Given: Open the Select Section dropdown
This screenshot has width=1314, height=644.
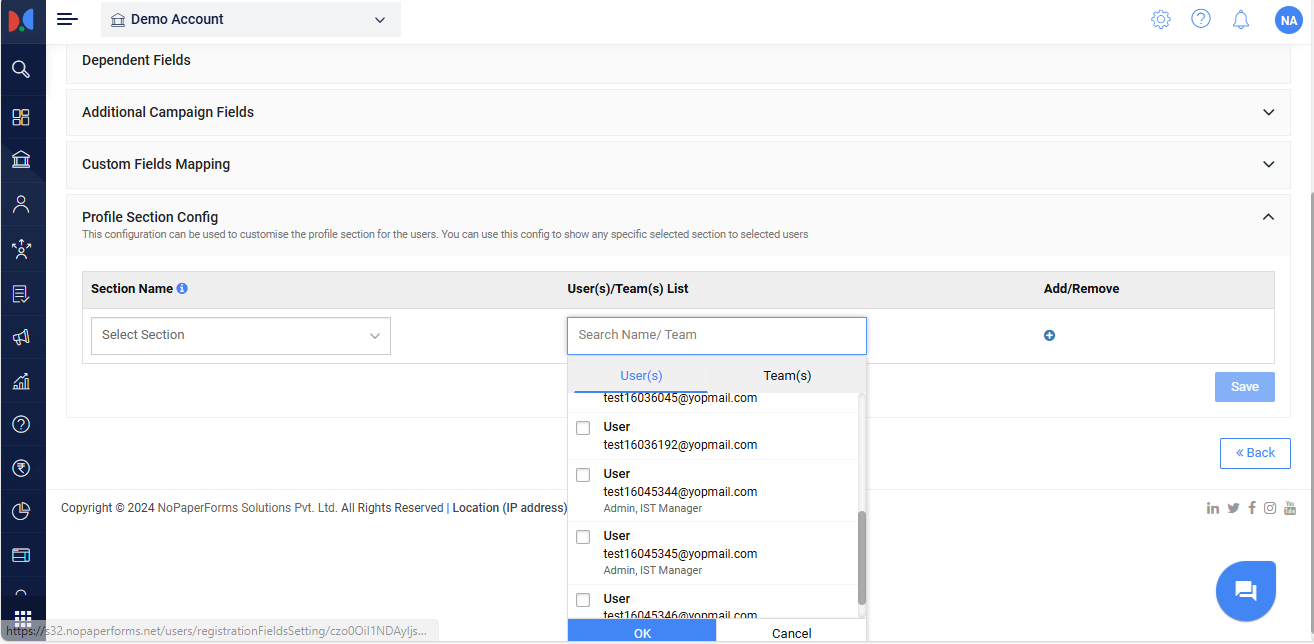Looking at the screenshot, I should tap(240, 336).
